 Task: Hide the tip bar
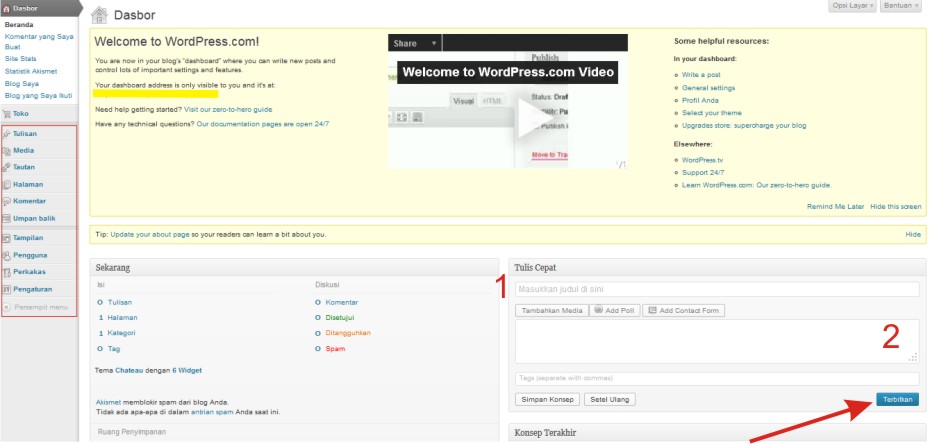(x=913, y=235)
